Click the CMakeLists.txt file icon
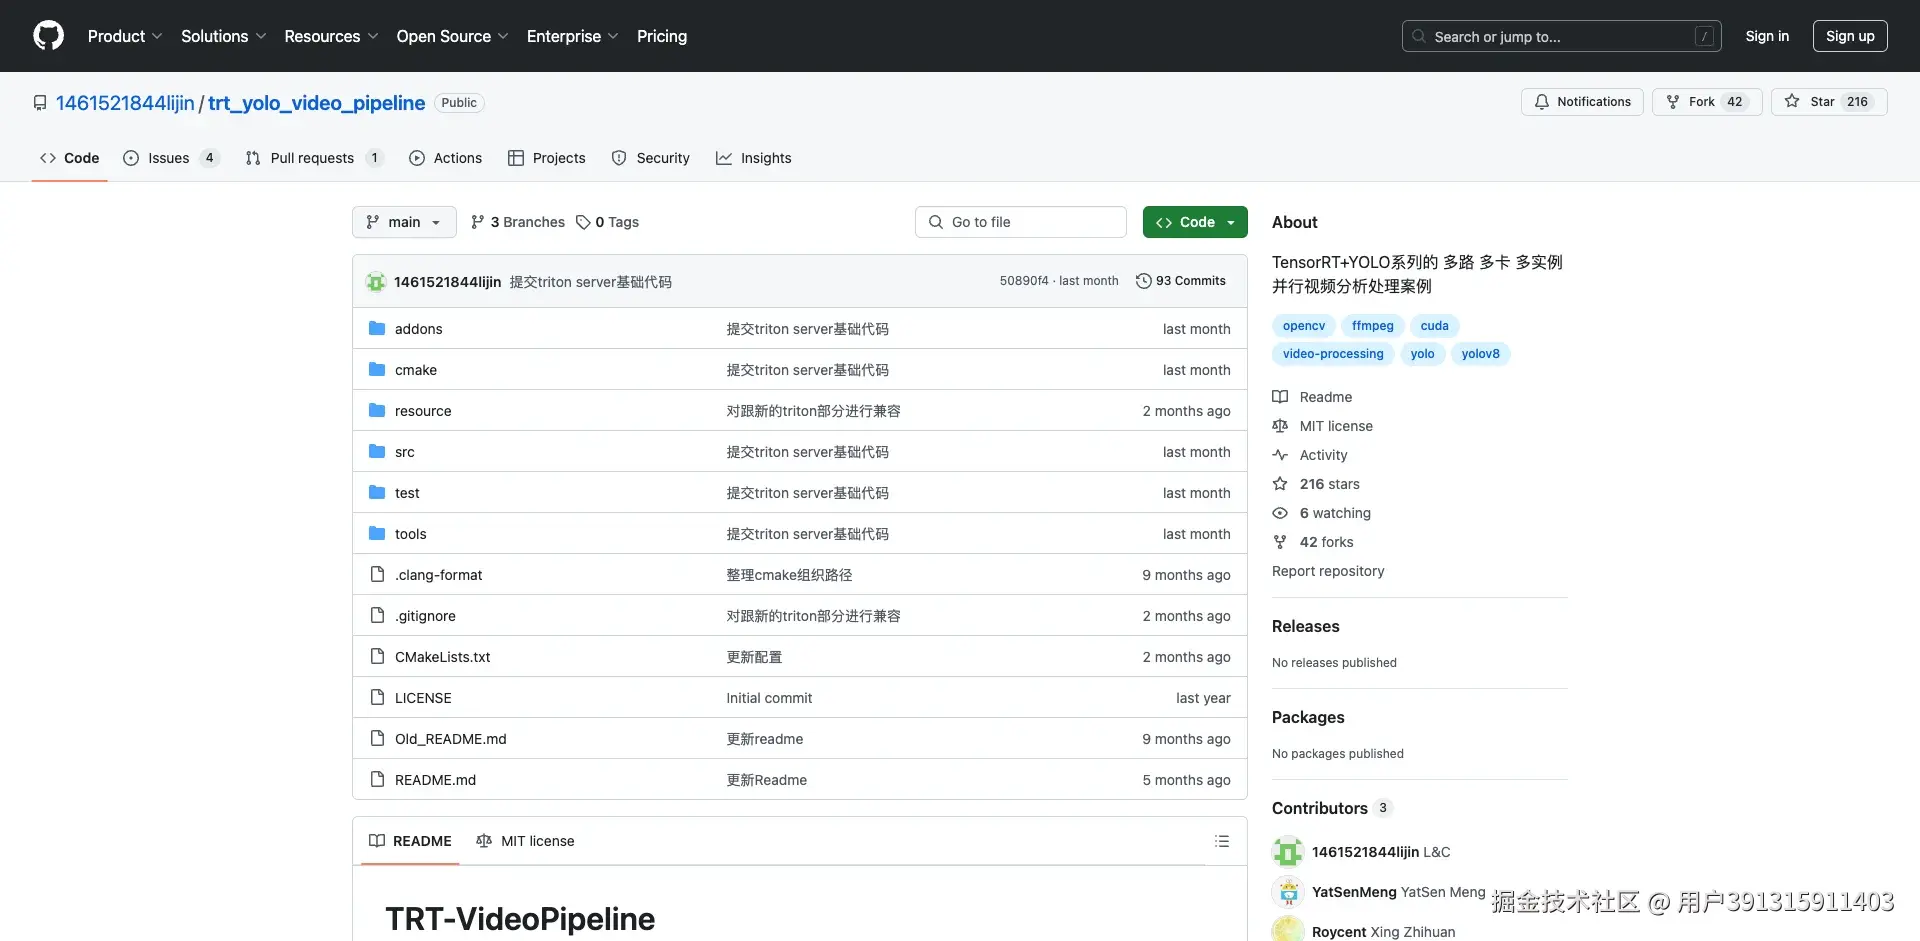Screen dimensions: 1920x941 tap(377, 656)
